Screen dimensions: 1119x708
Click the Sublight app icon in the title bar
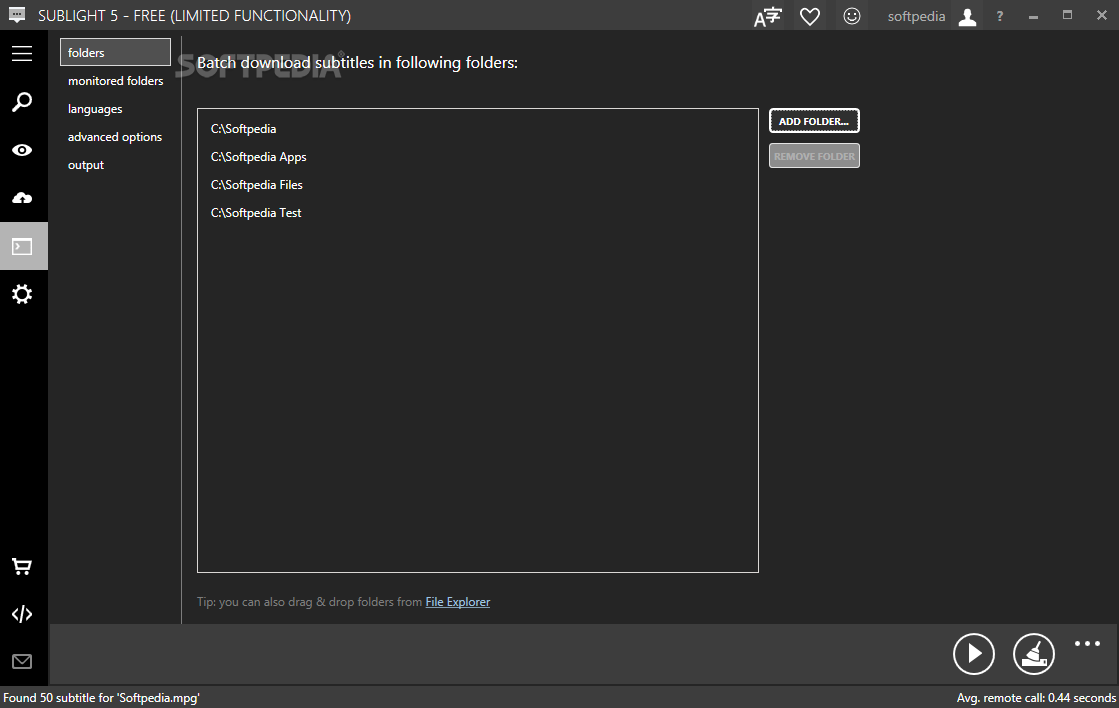point(16,15)
